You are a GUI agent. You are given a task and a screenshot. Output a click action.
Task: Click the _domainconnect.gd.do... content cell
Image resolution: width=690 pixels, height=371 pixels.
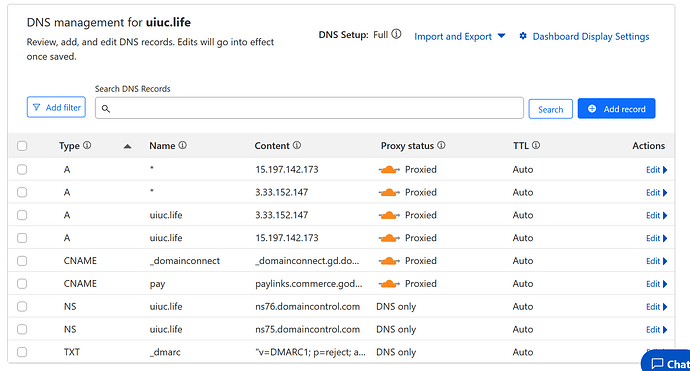(307, 261)
